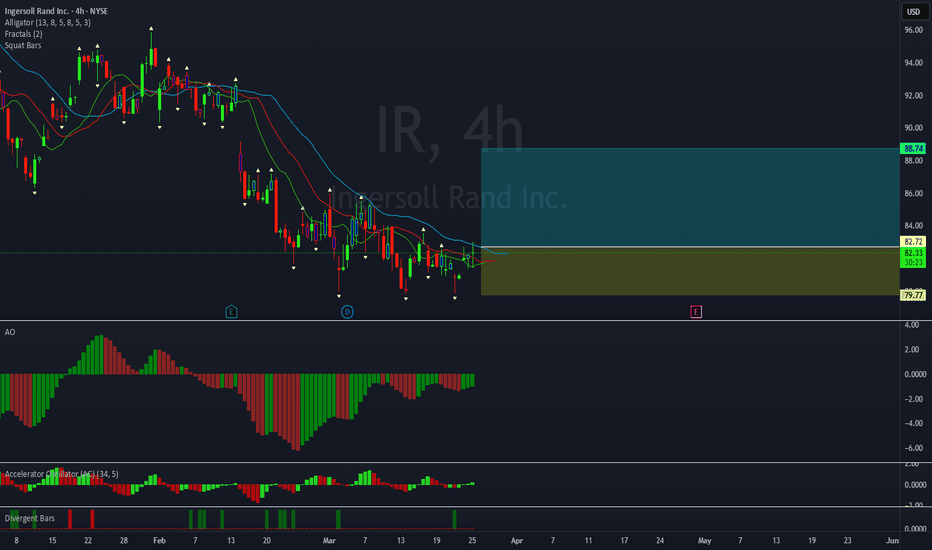
Task: Select the olive stop-loss zone of the position
Action: pyautogui.click(x=690, y=271)
